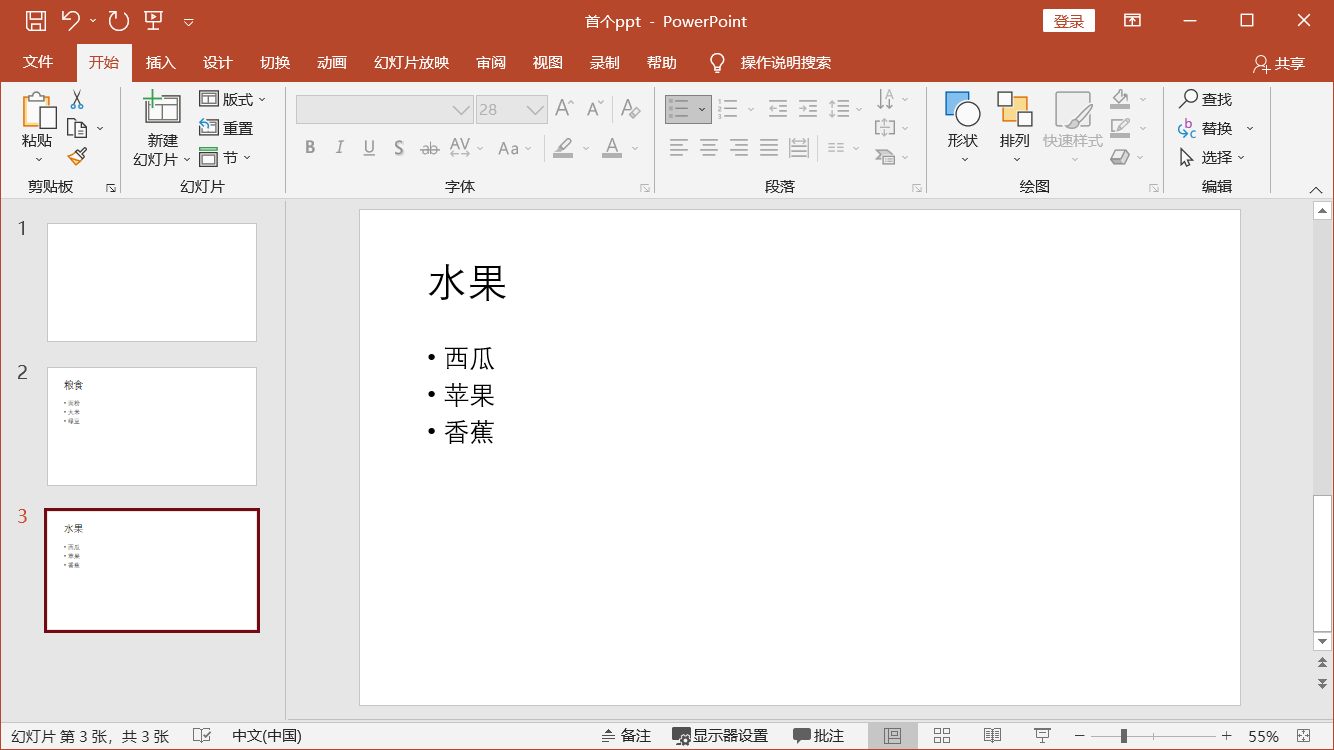Align text right
The image size is (1334, 750).
tap(739, 148)
